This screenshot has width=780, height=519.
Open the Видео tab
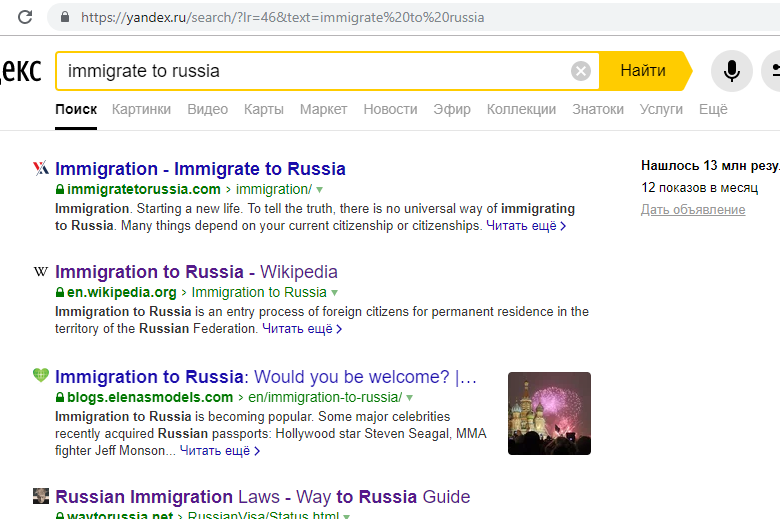[x=207, y=109]
